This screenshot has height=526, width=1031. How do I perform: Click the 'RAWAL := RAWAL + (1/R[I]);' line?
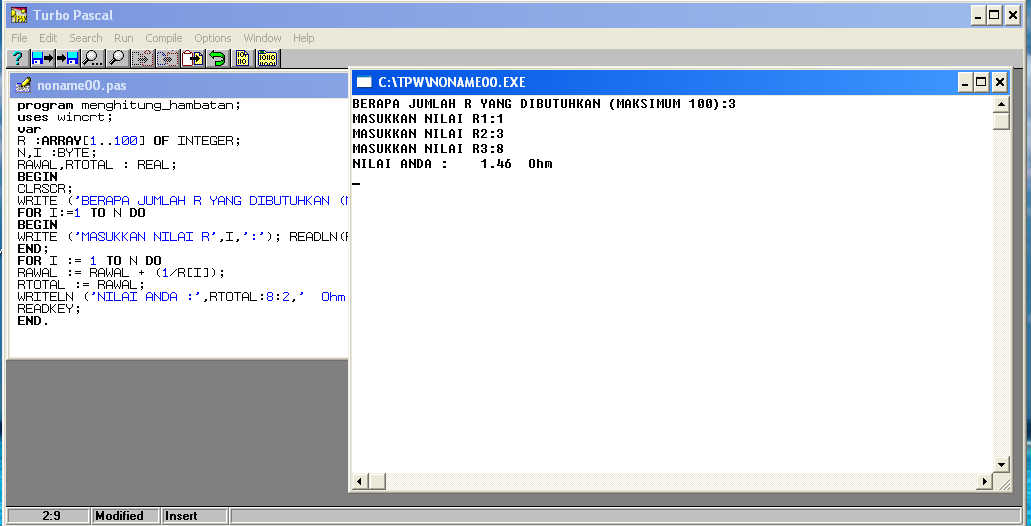[121, 273]
